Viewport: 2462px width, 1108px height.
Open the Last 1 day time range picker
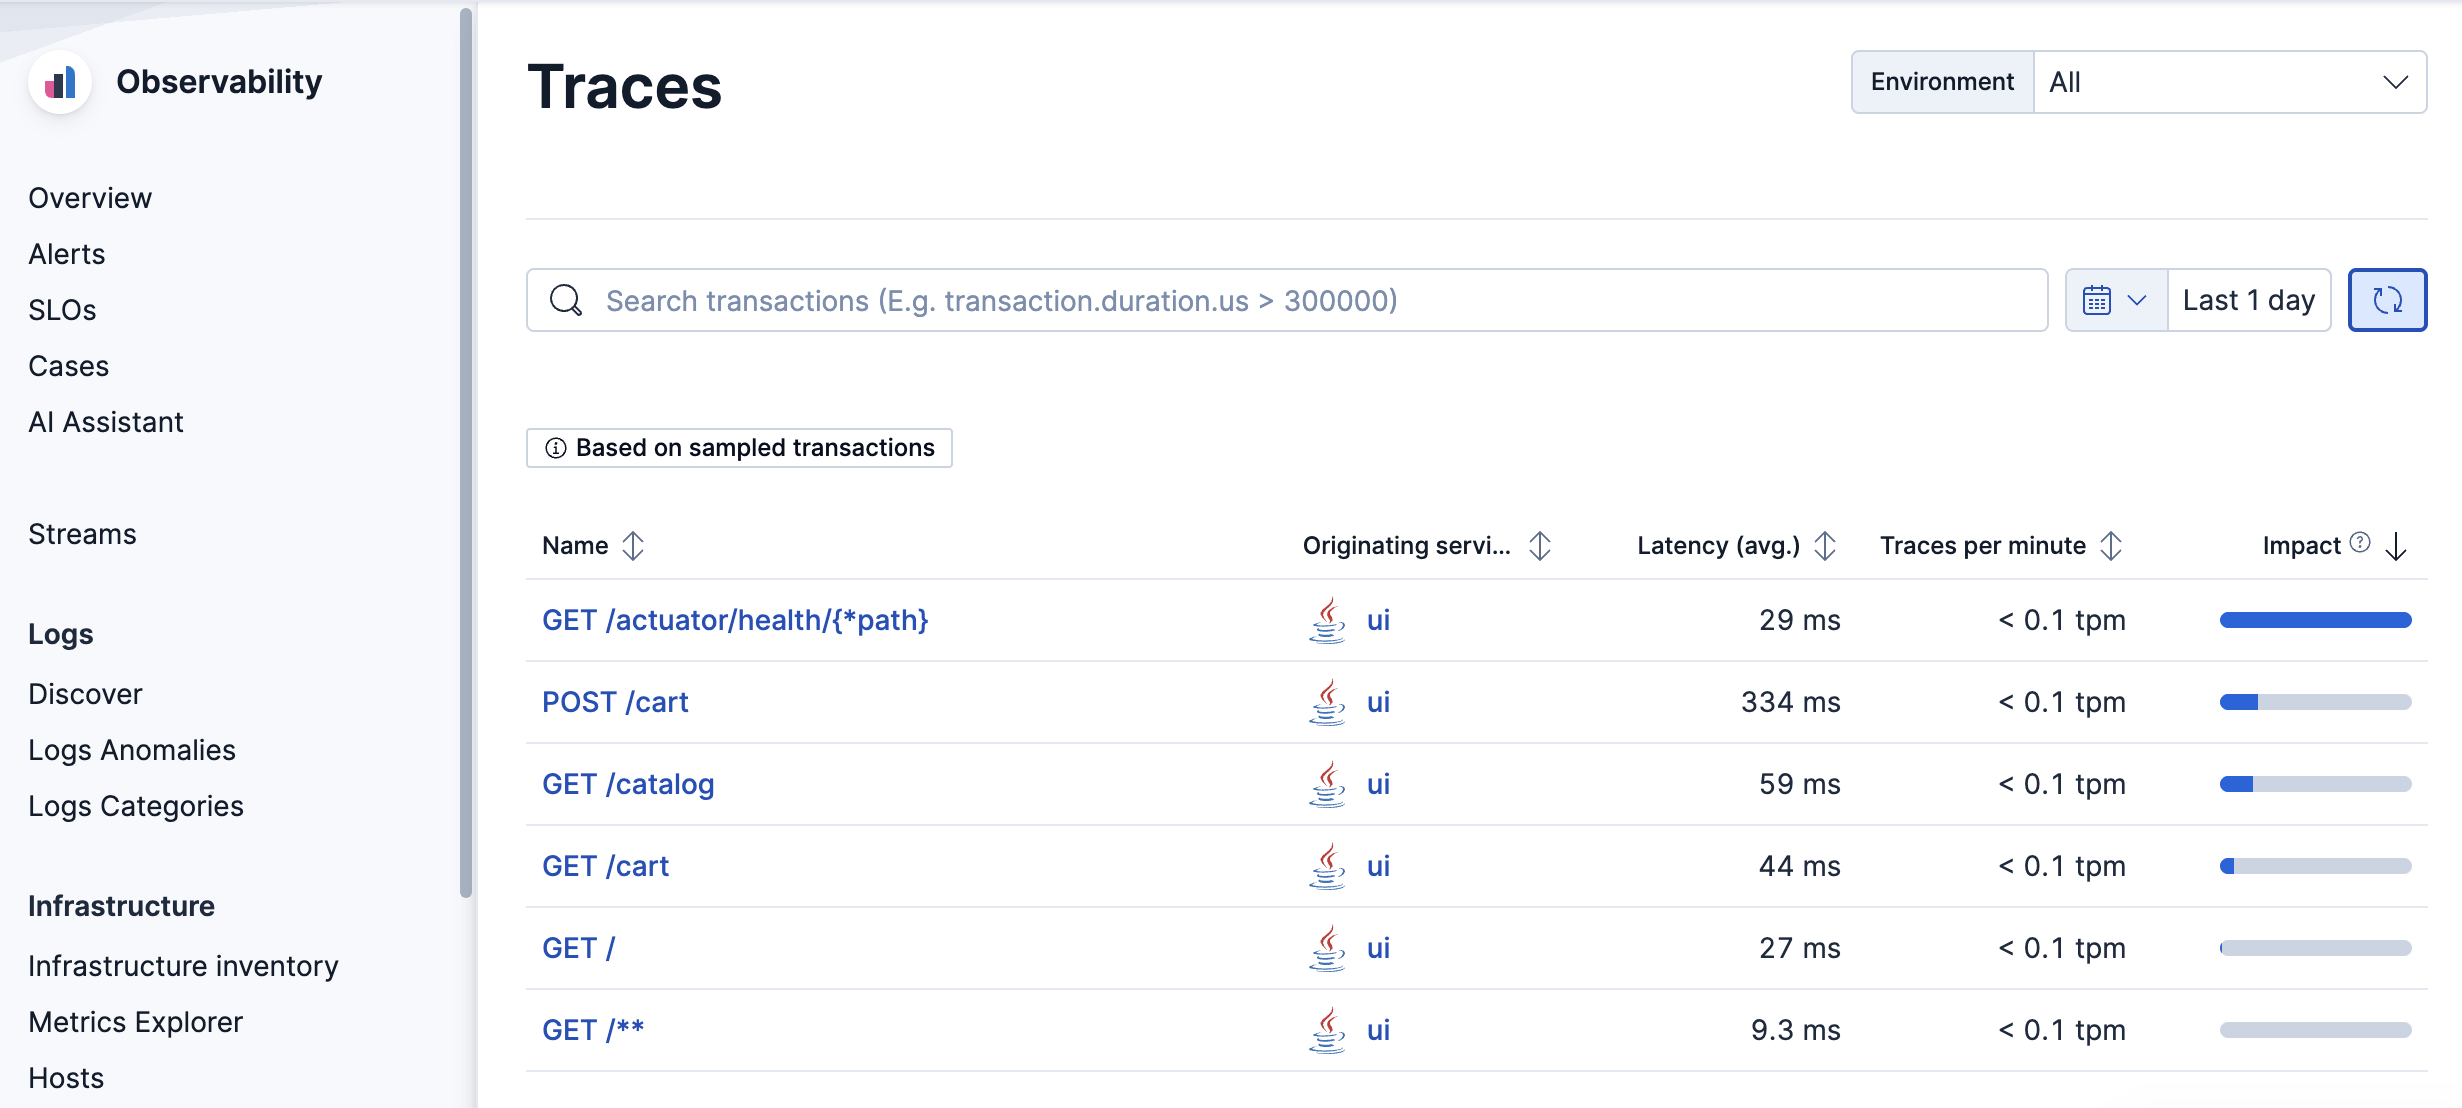point(2248,300)
